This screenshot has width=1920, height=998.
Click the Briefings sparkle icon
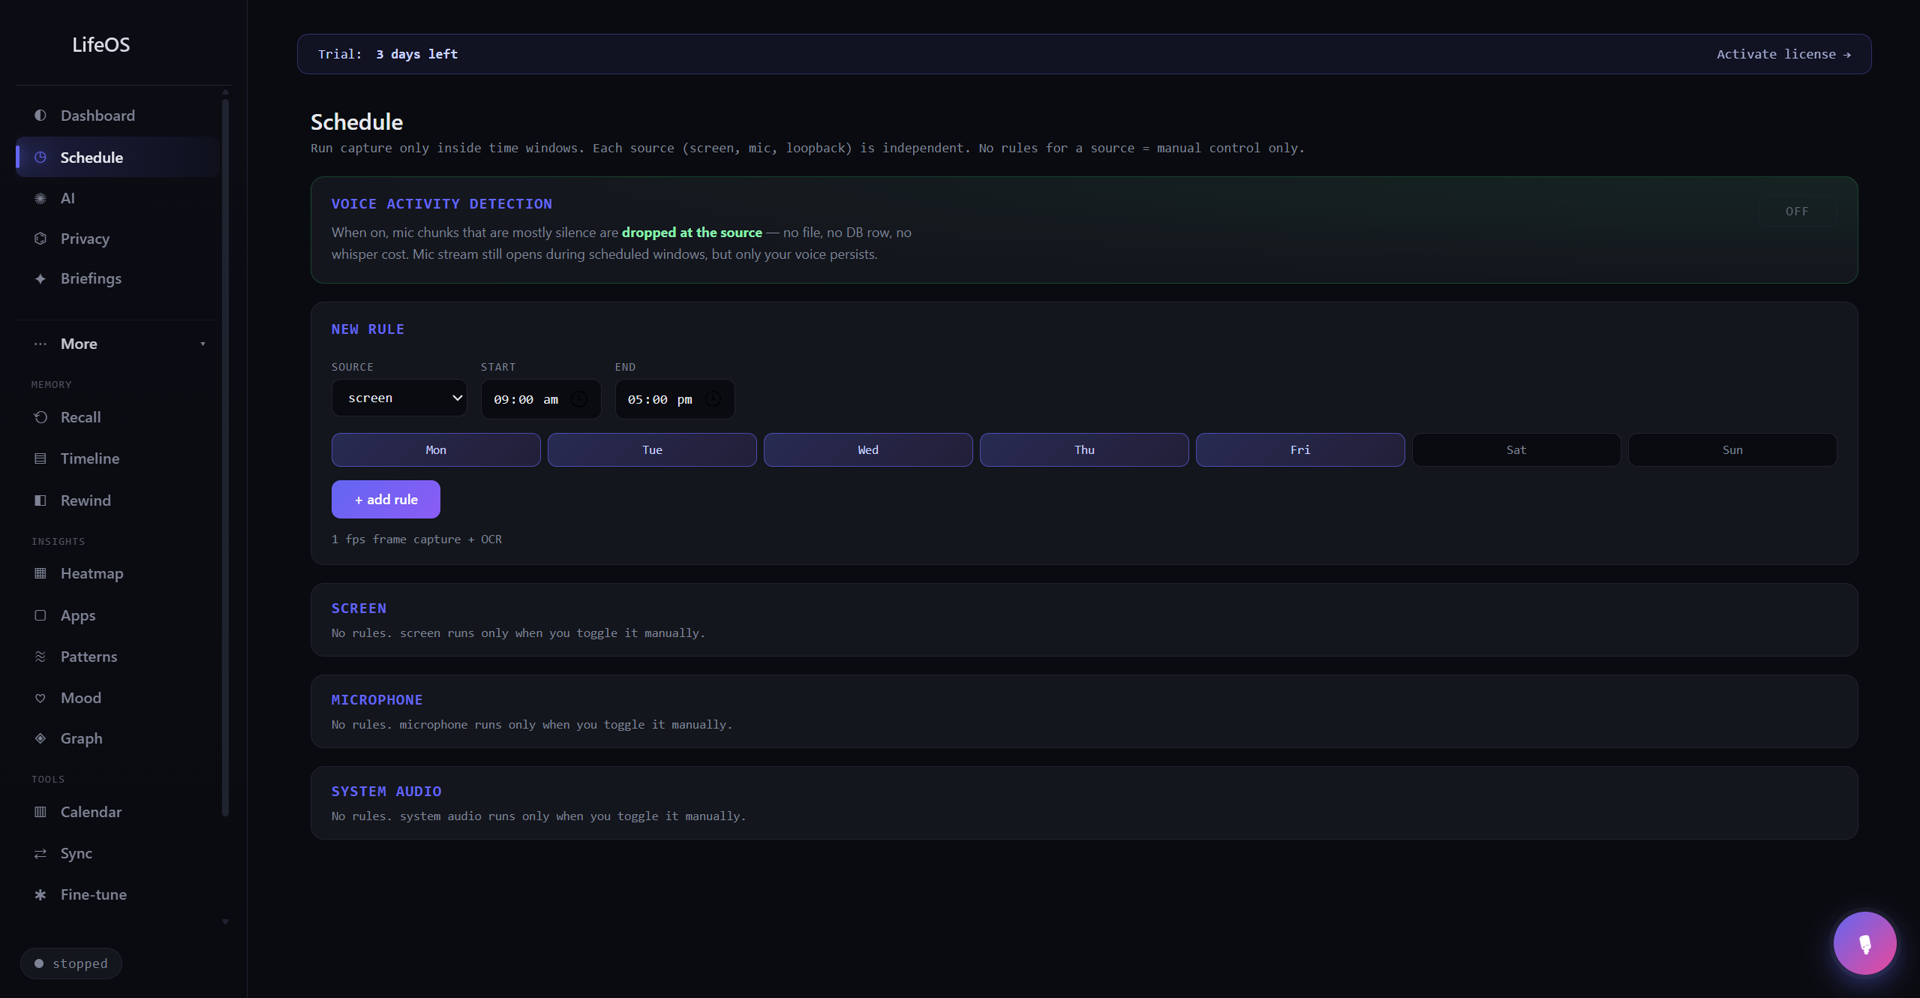tap(40, 278)
